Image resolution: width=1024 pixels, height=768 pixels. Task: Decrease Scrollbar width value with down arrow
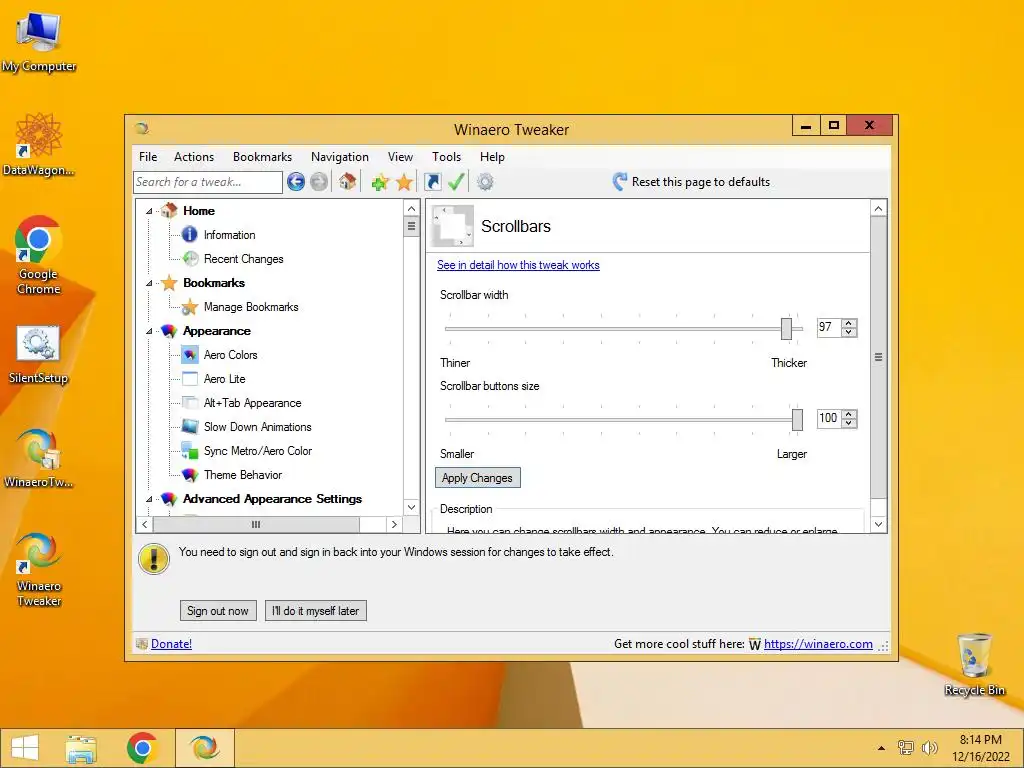click(x=849, y=332)
